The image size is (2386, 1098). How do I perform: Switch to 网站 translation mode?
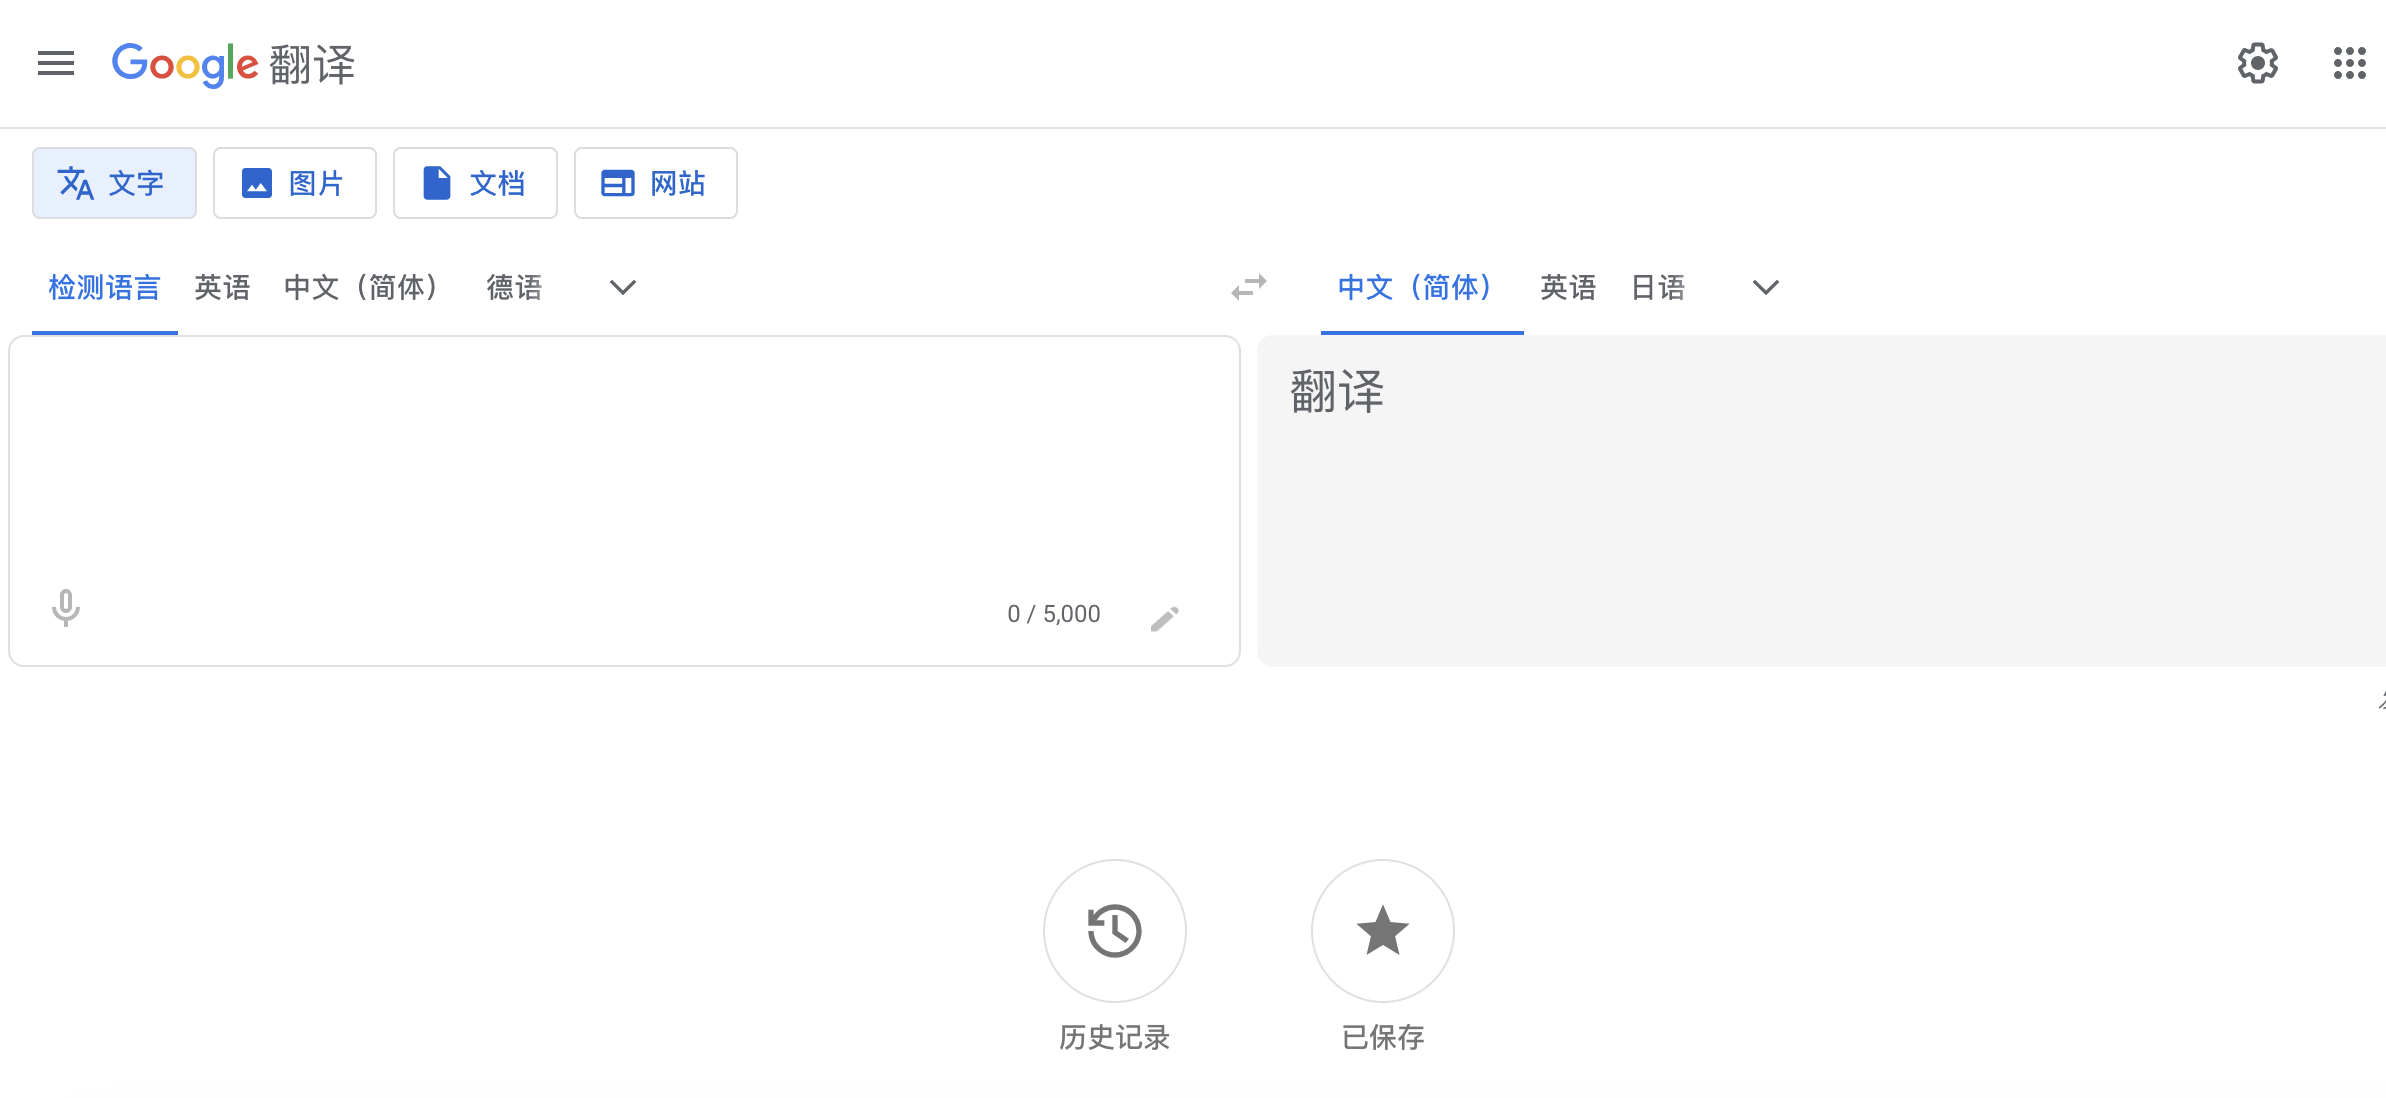[656, 183]
